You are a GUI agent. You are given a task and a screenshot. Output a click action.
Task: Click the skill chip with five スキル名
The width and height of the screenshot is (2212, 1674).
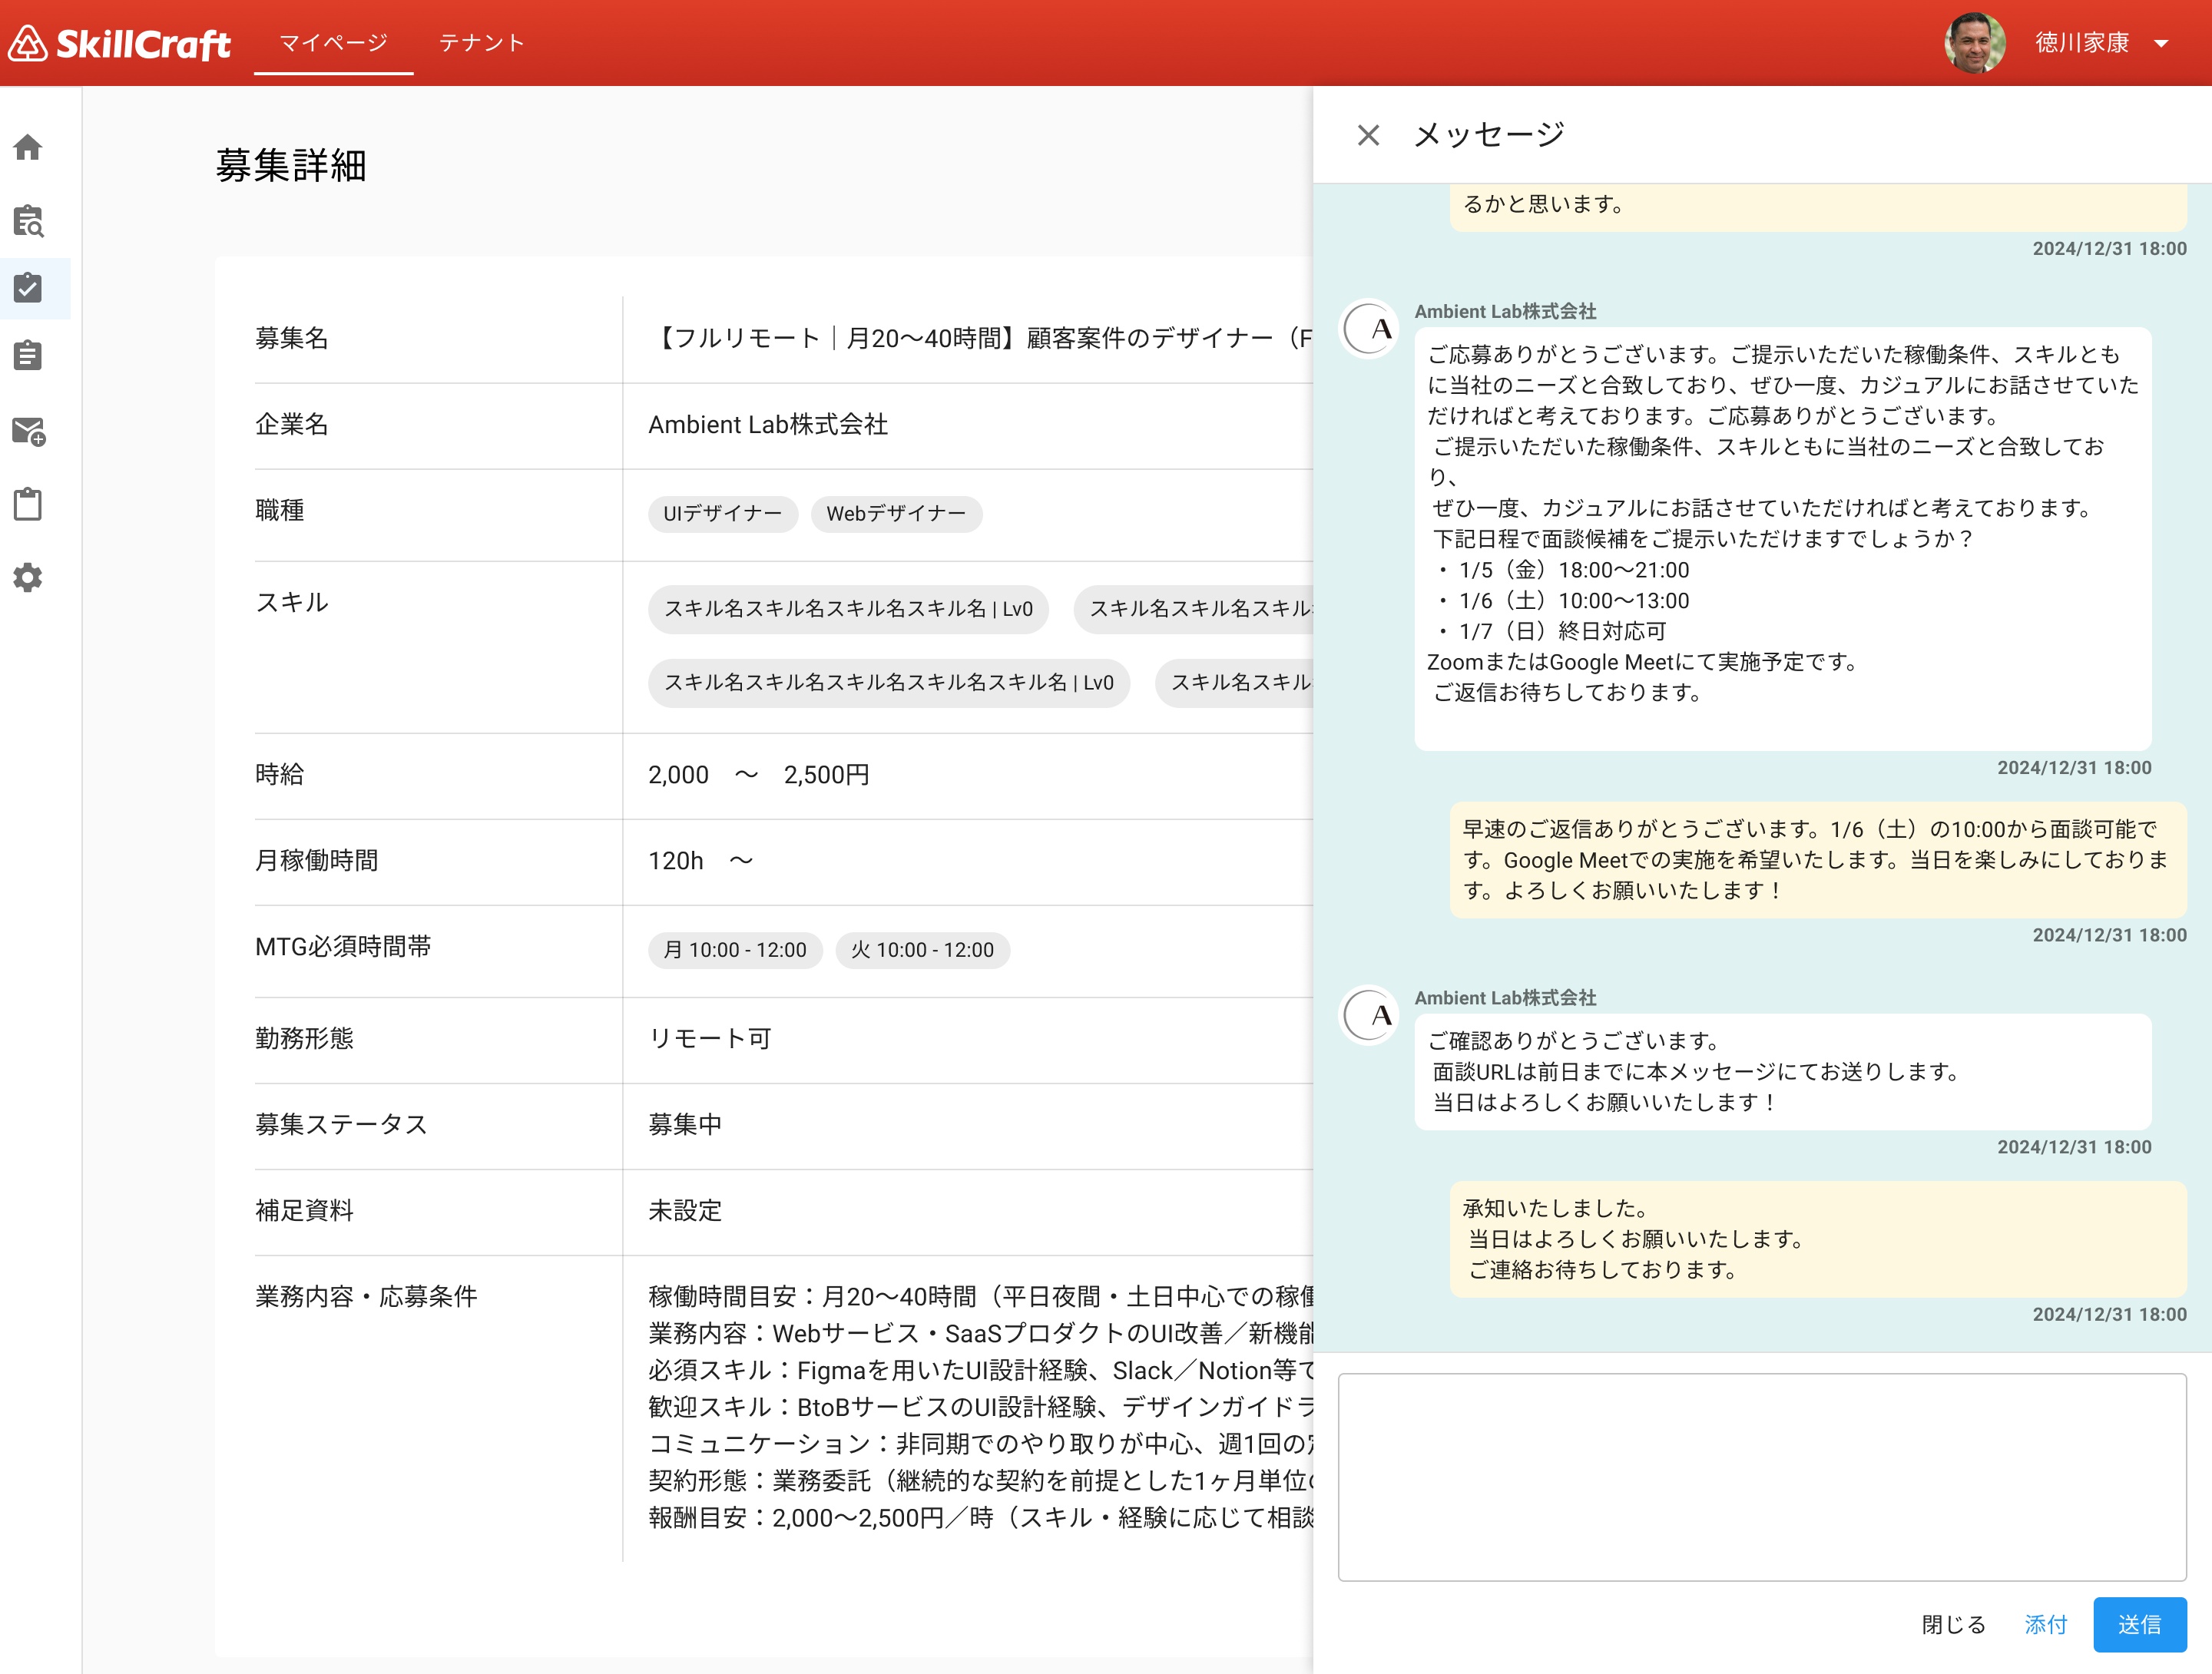[889, 683]
